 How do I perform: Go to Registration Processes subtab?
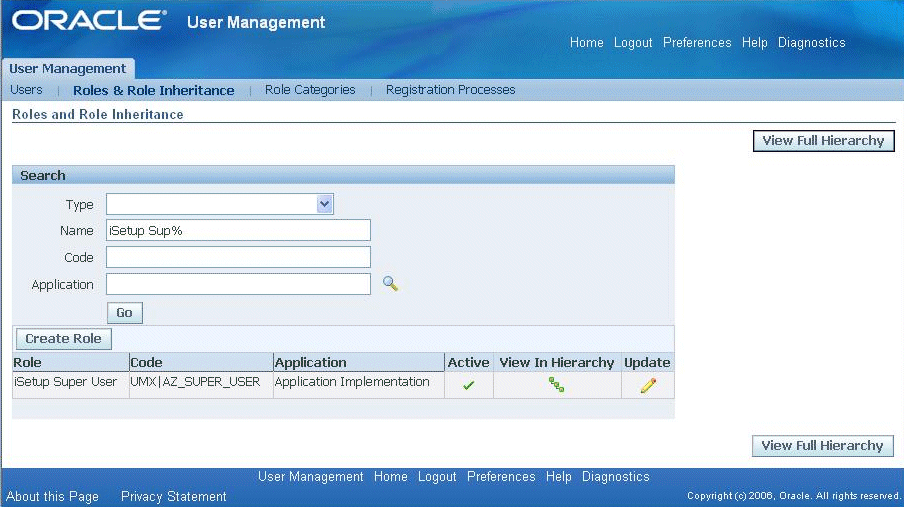pos(450,90)
